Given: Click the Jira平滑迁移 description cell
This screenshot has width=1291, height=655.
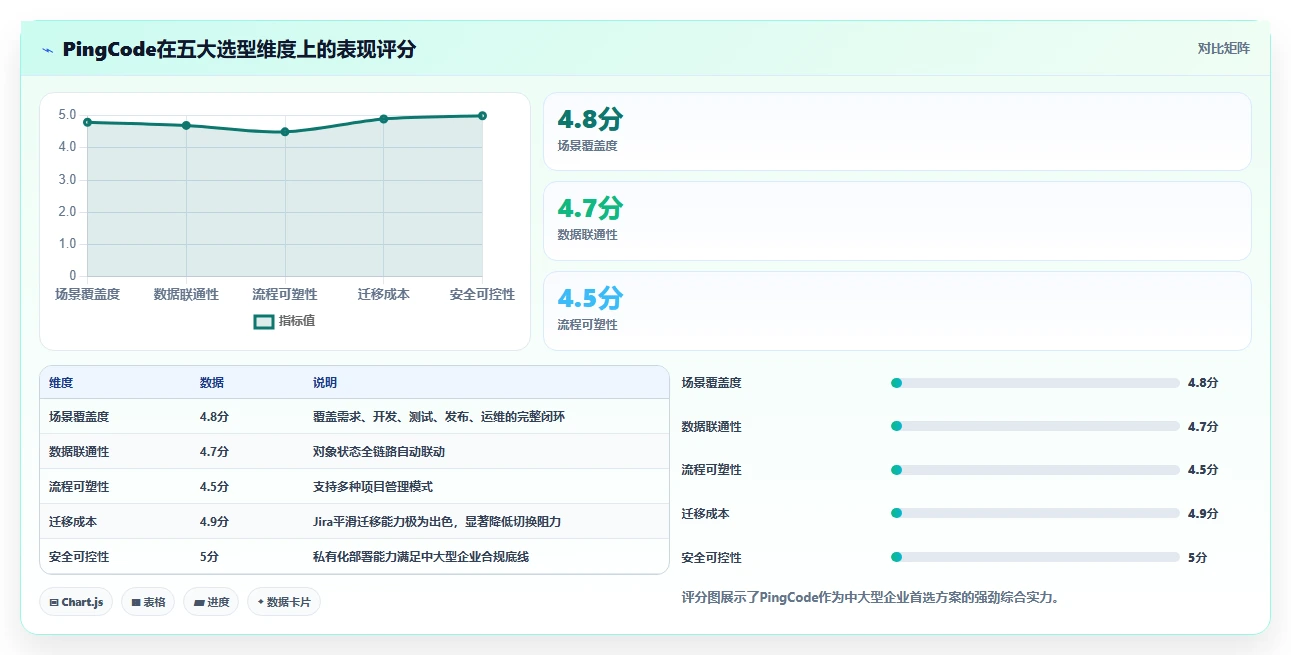Looking at the screenshot, I should tap(437, 522).
